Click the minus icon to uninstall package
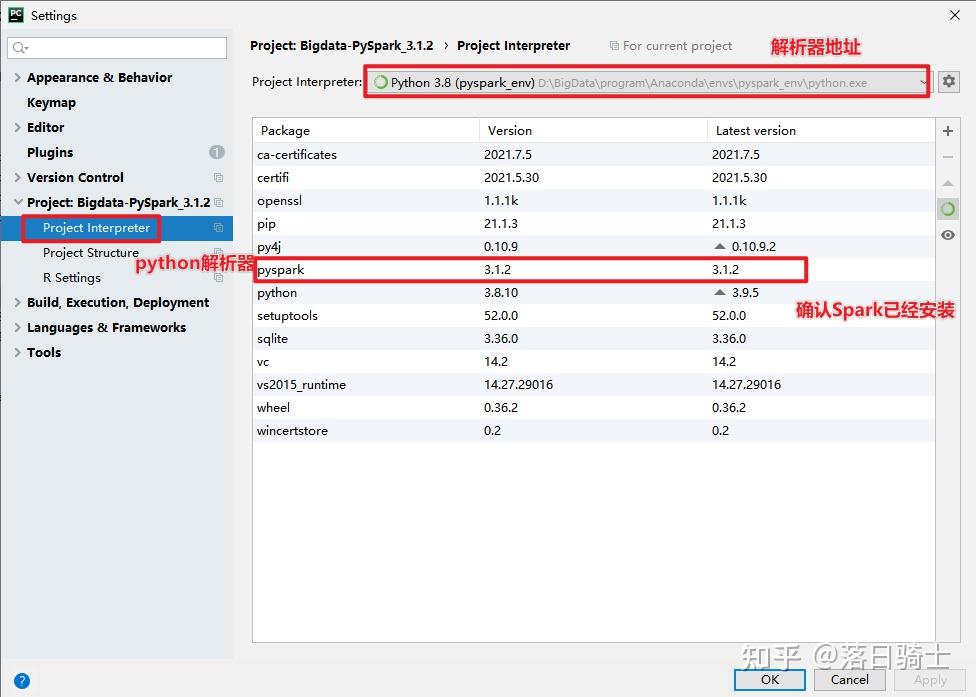Screen dimensions: 976x697 pyautogui.click(x=947, y=157)
